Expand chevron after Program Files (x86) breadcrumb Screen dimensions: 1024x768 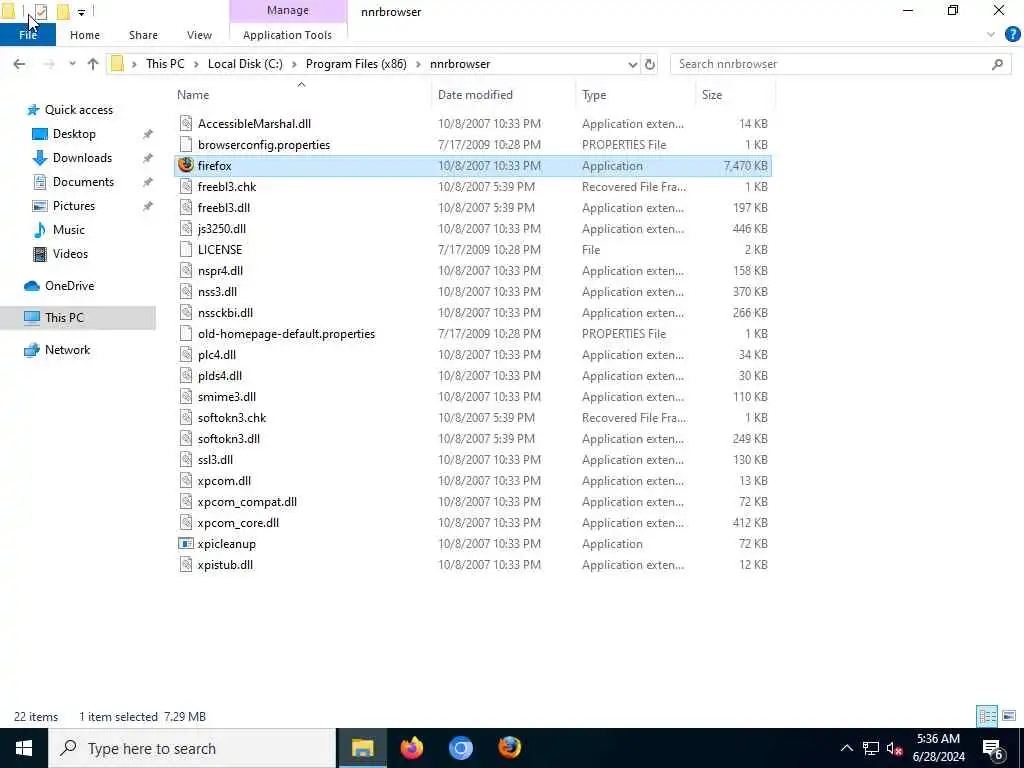point(418,64)
